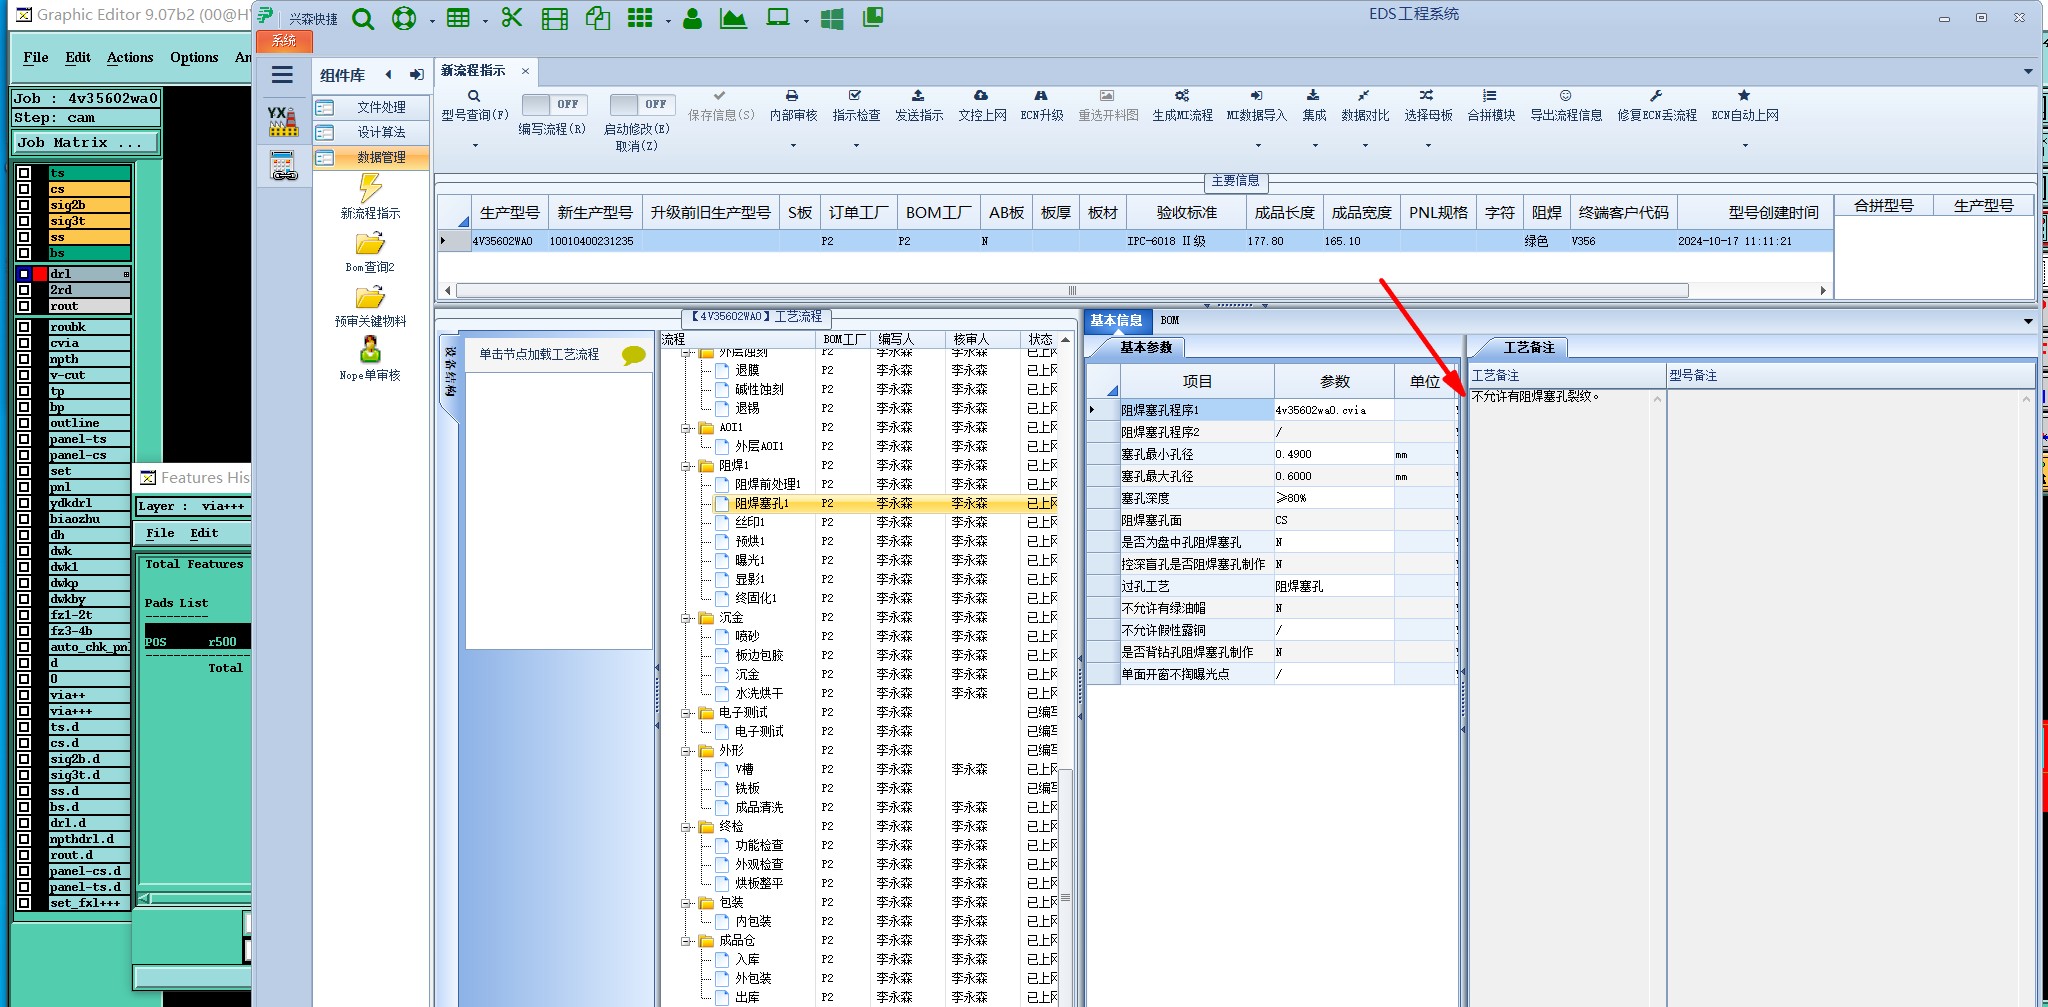
Task: Click 发送指示 upload tool
Action: (x=918, y=105)
